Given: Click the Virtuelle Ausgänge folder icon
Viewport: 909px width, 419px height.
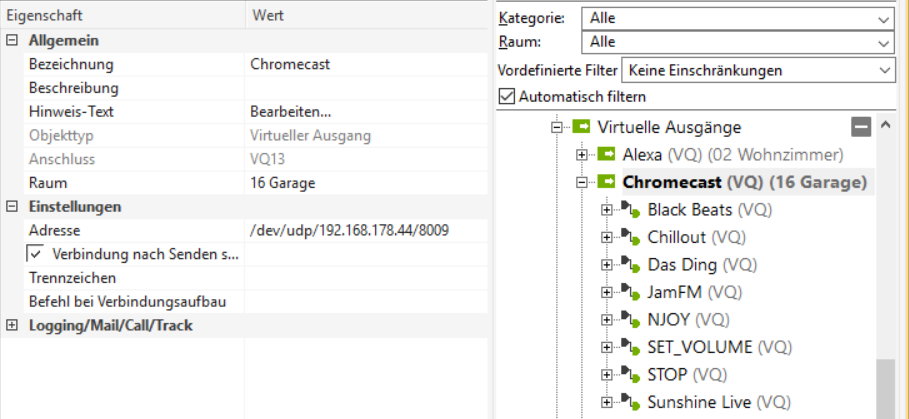Looking at the screenshot, I should click(582, 127).
